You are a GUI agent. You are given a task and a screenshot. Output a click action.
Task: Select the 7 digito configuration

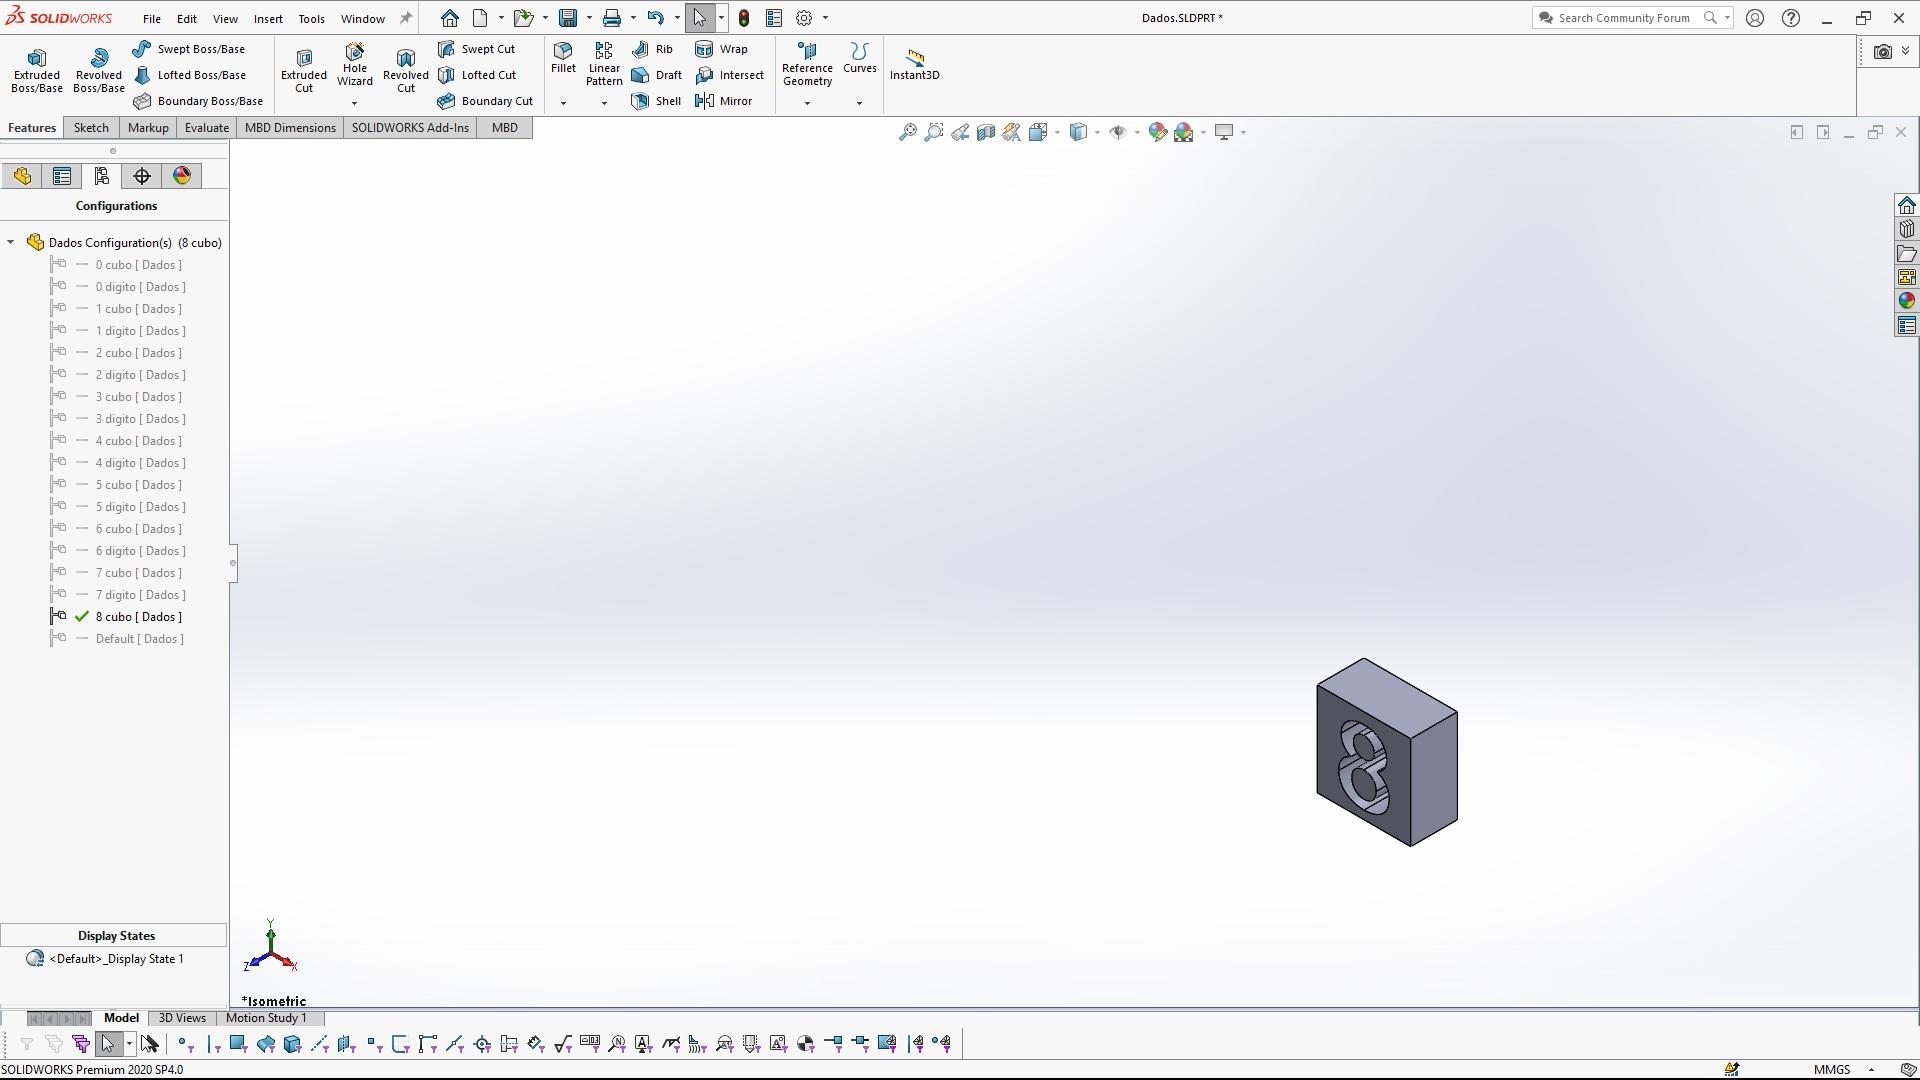tap(141, 595)
